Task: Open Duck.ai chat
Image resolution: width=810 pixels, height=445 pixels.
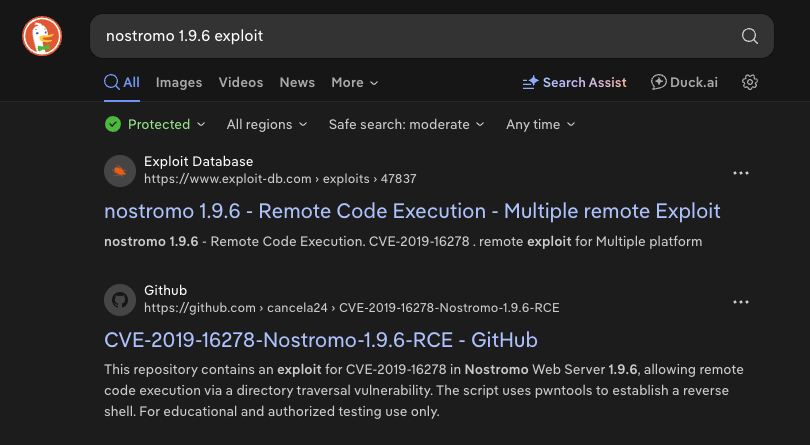Action: pos(684,82)
